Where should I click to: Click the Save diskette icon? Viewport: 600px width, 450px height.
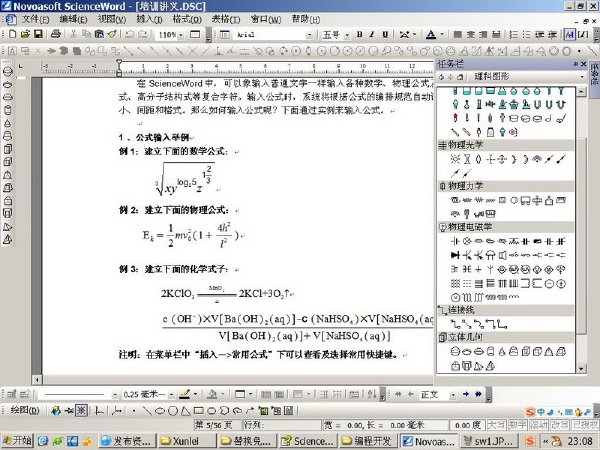point(38,34)
